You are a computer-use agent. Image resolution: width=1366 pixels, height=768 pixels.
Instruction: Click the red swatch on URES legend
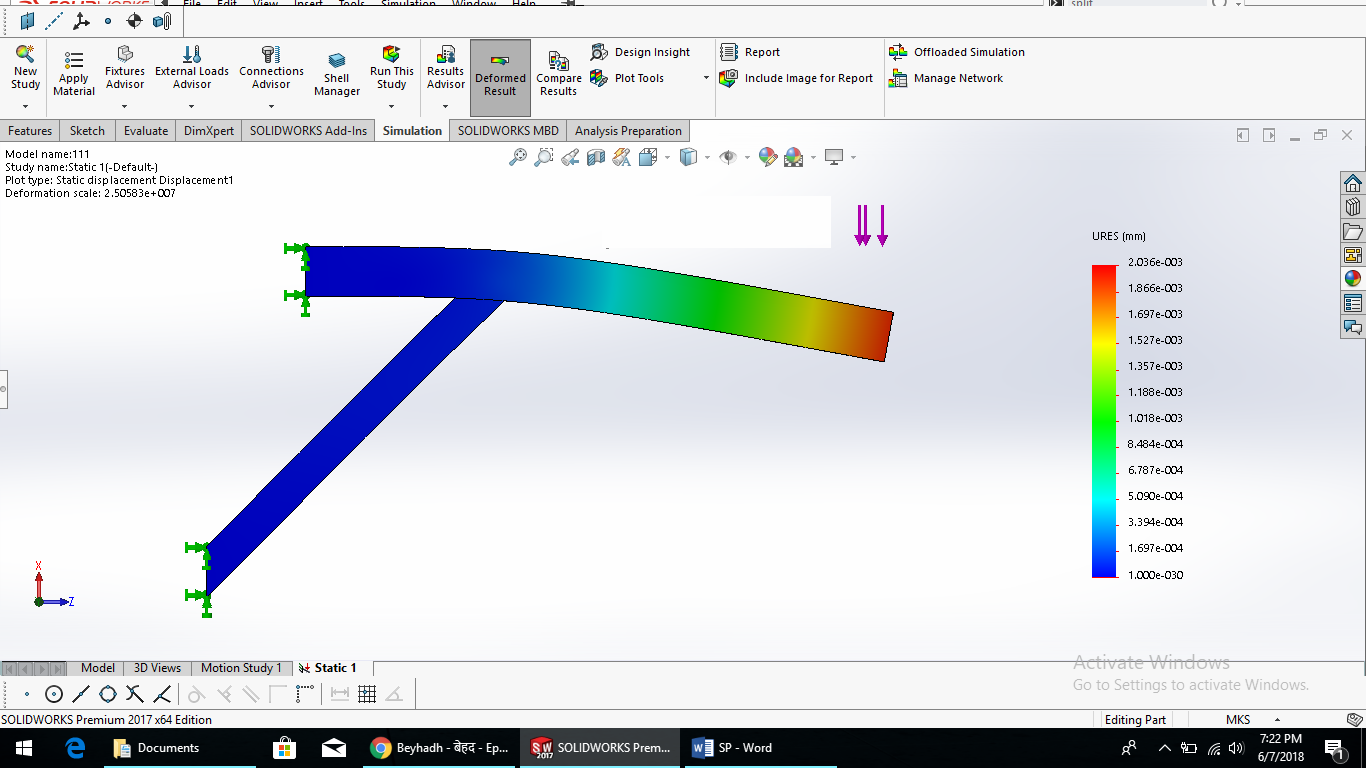pos(1104,271)
